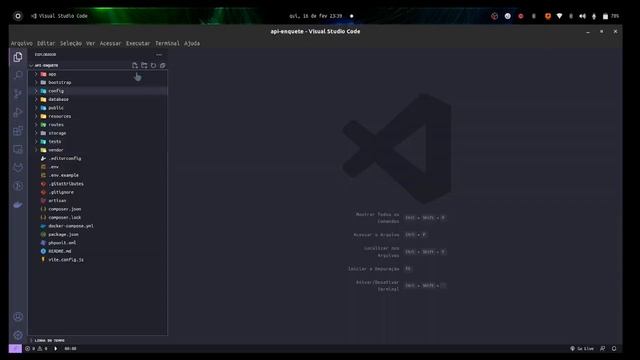
Task: Open notifications bell in status bar
Action: coord(614,349)
